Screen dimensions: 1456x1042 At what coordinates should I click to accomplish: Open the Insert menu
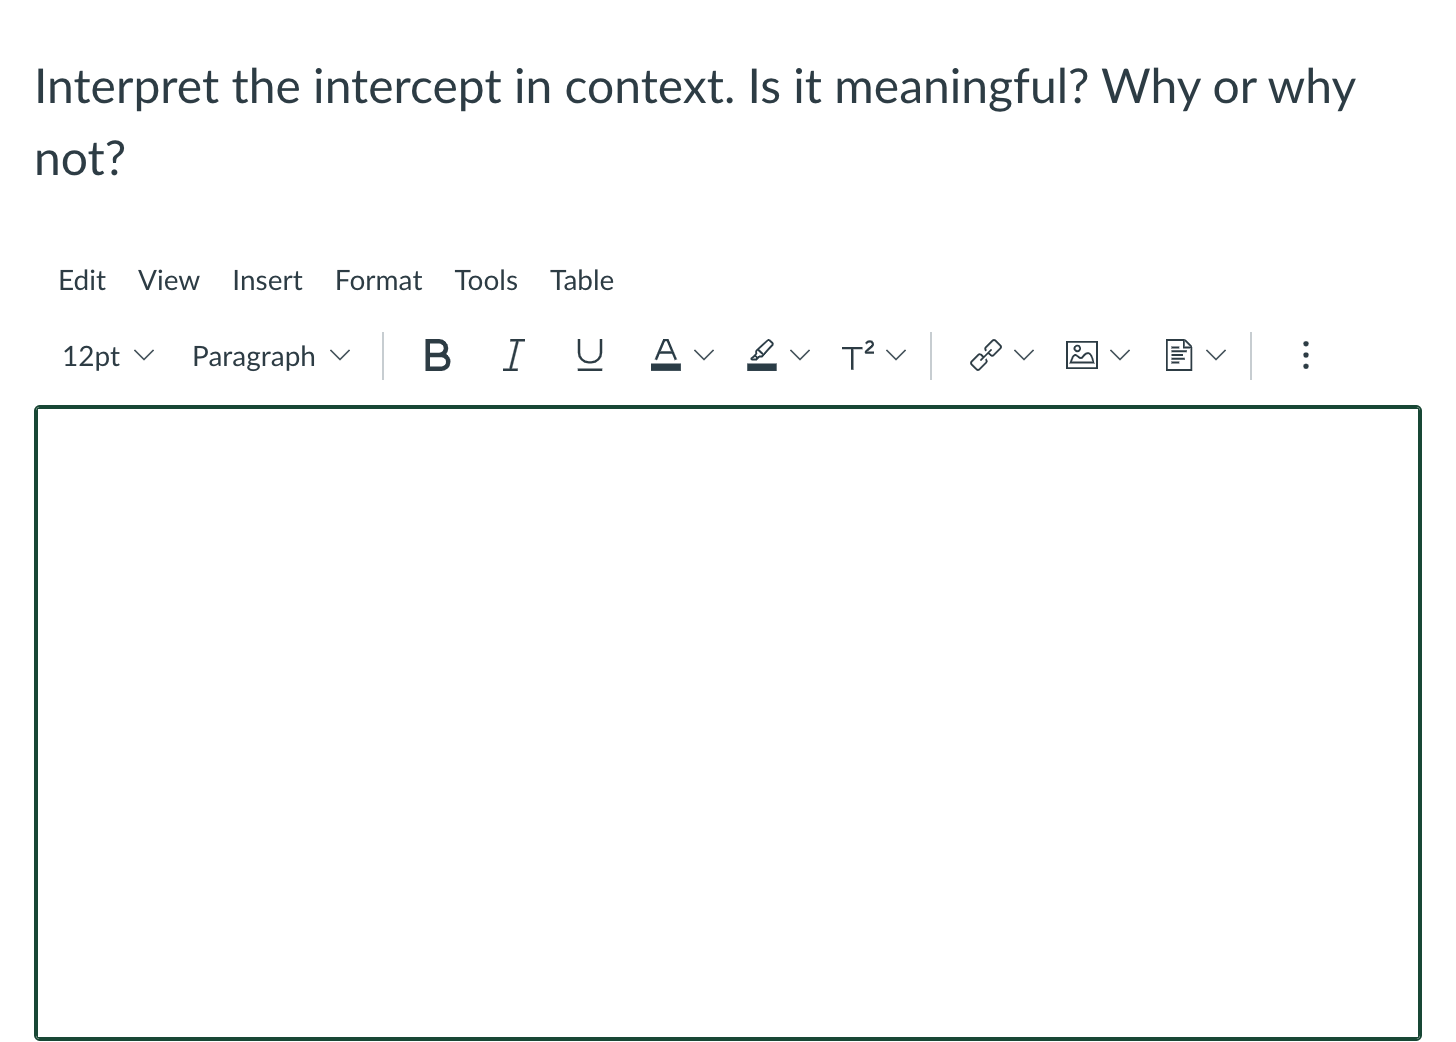click(267, 280)
